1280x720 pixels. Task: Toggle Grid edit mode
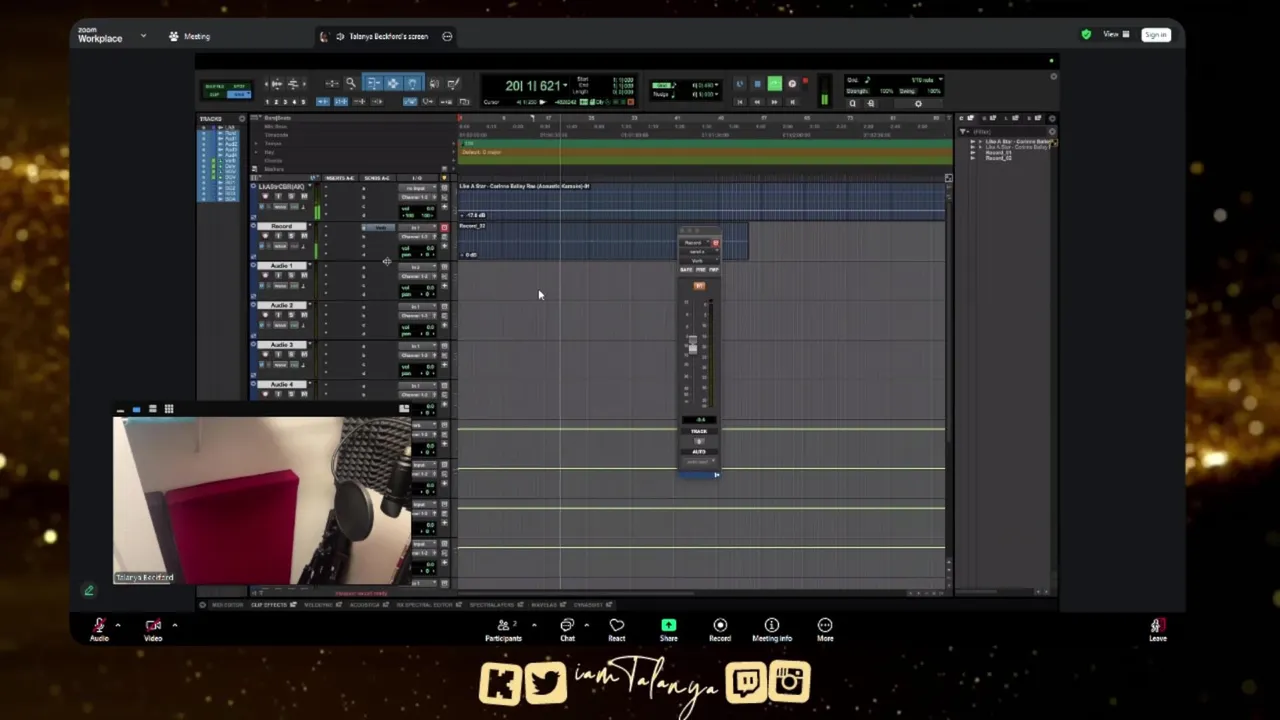(238, 95)
